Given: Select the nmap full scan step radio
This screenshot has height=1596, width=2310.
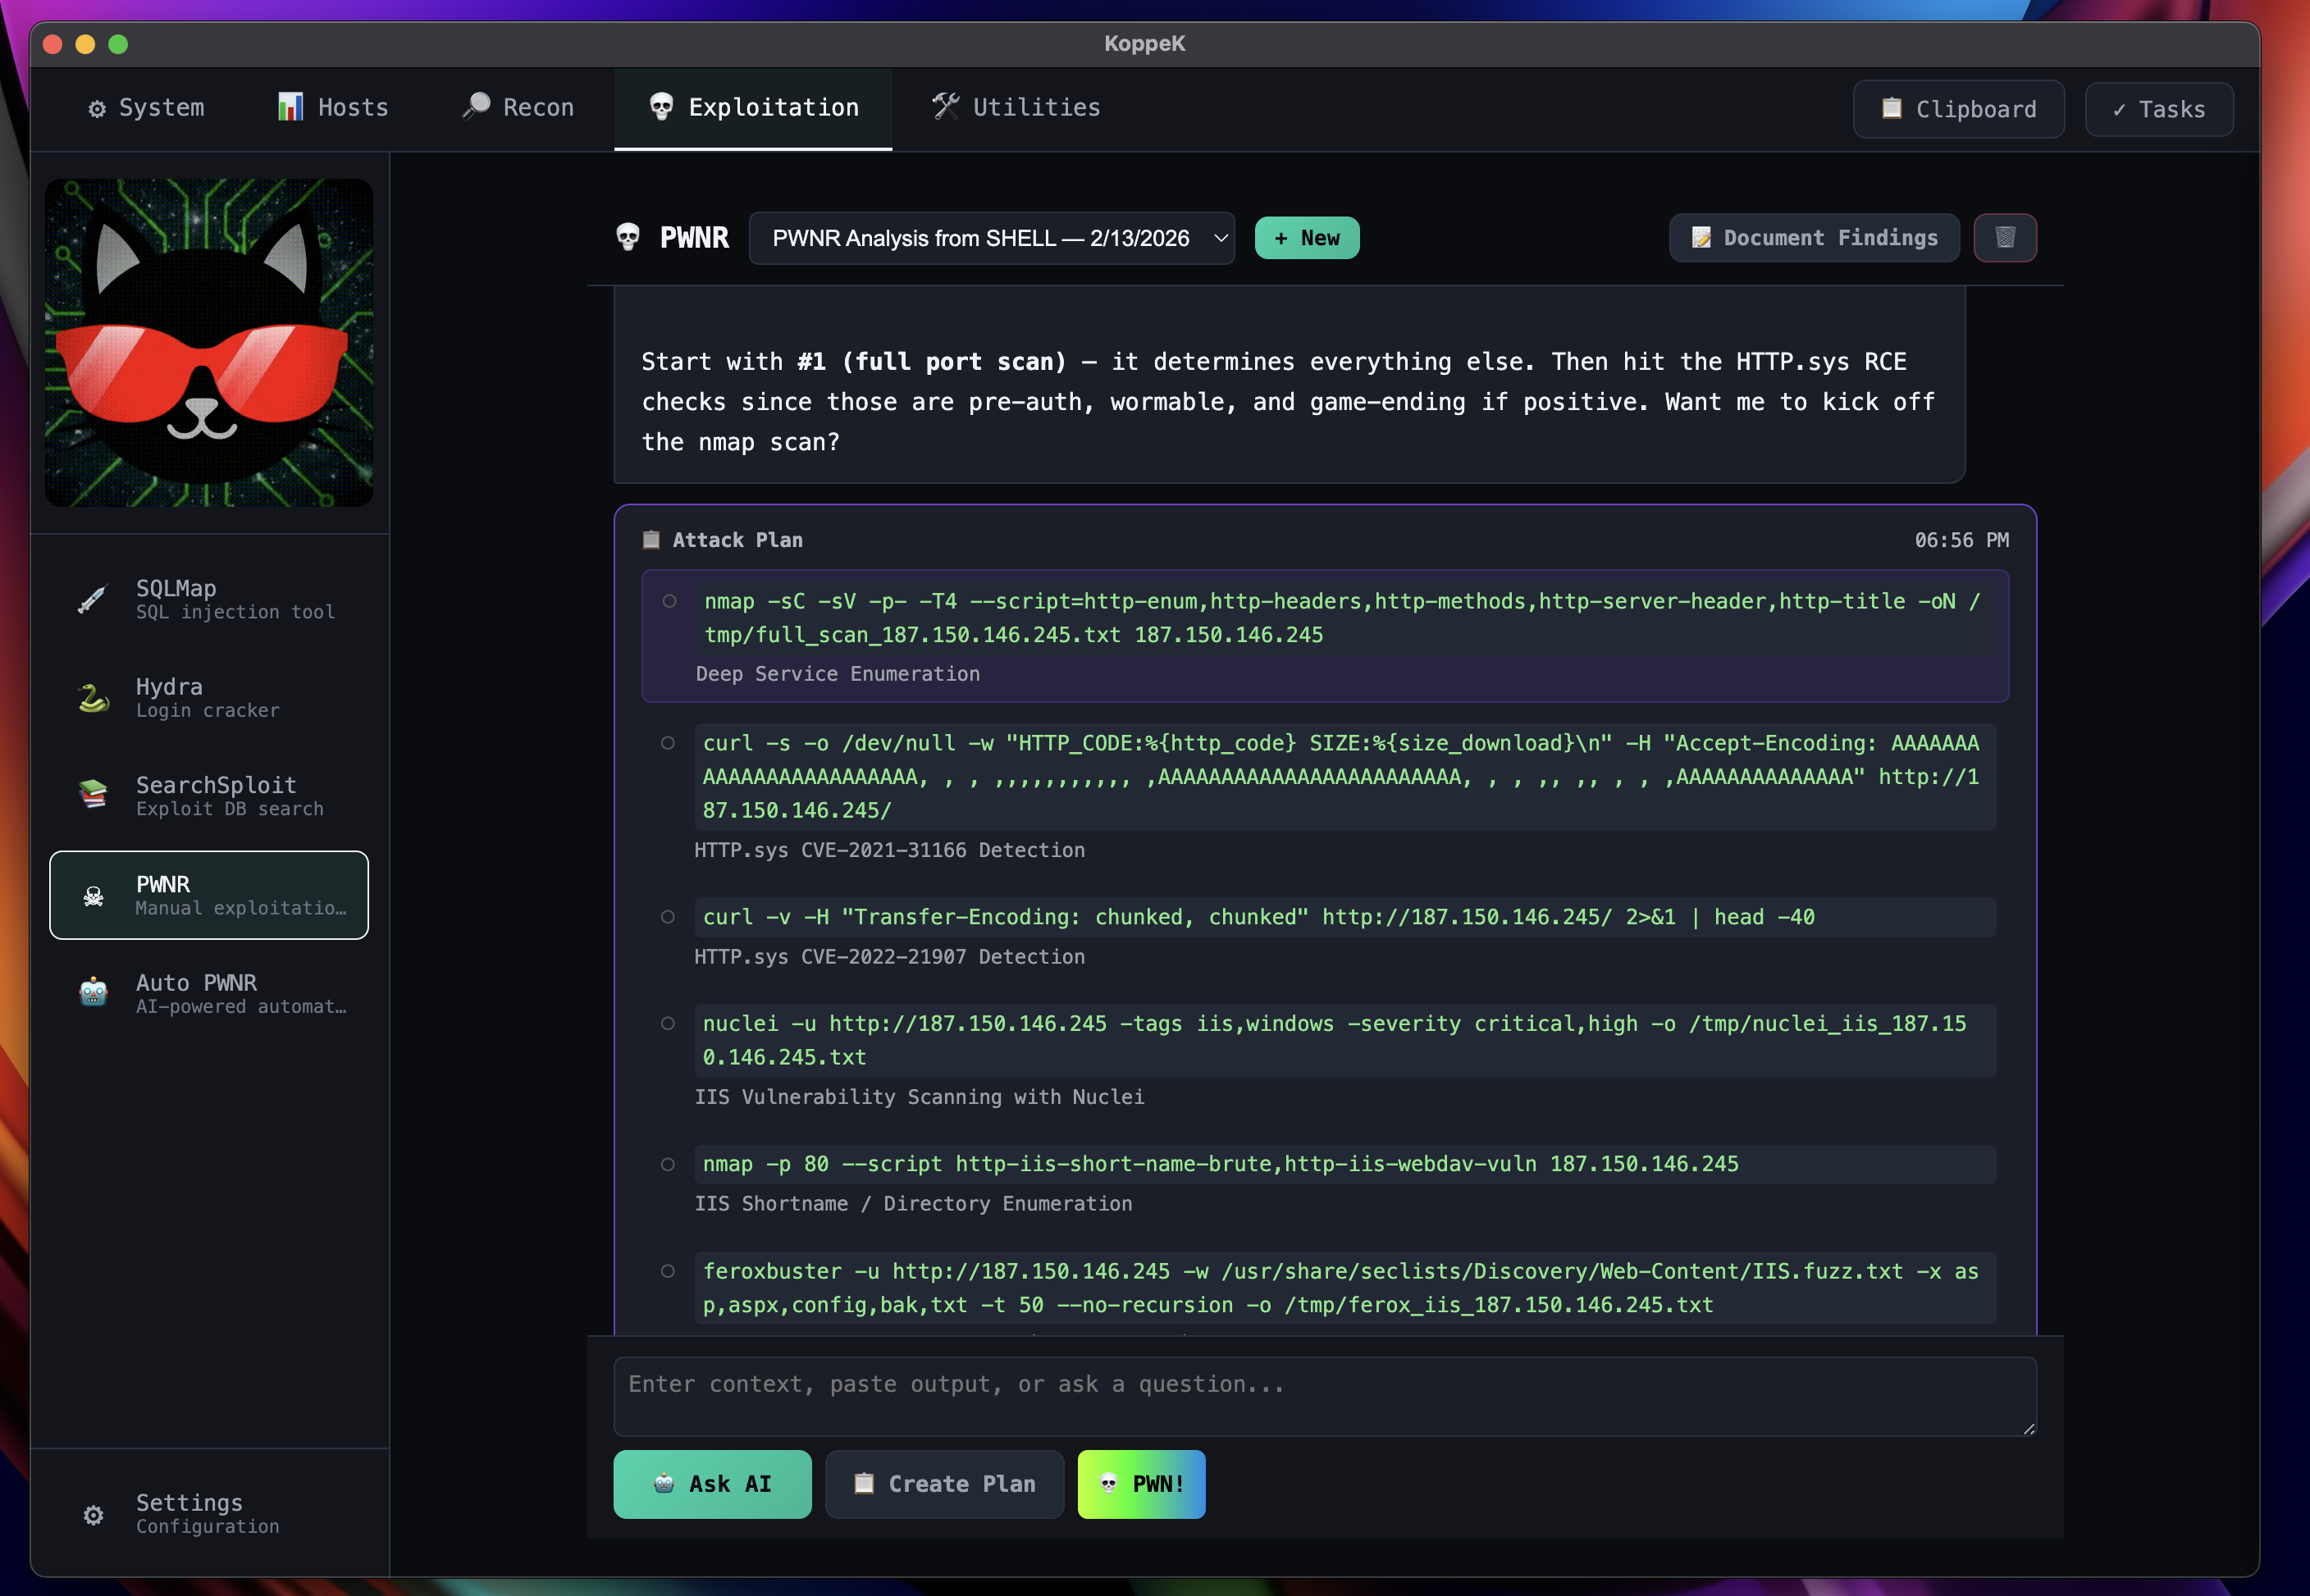Looking at the screenshot, I should pyautogui.click(x=669, y=601).
